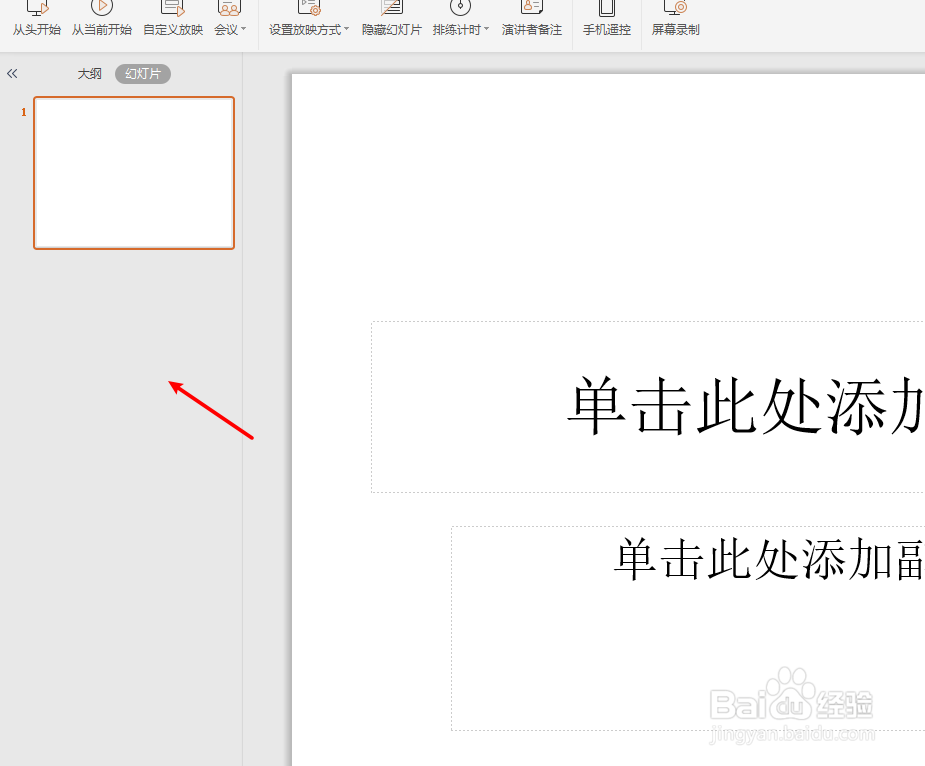Open phone remote control (手机遥控)

(606, 19)
